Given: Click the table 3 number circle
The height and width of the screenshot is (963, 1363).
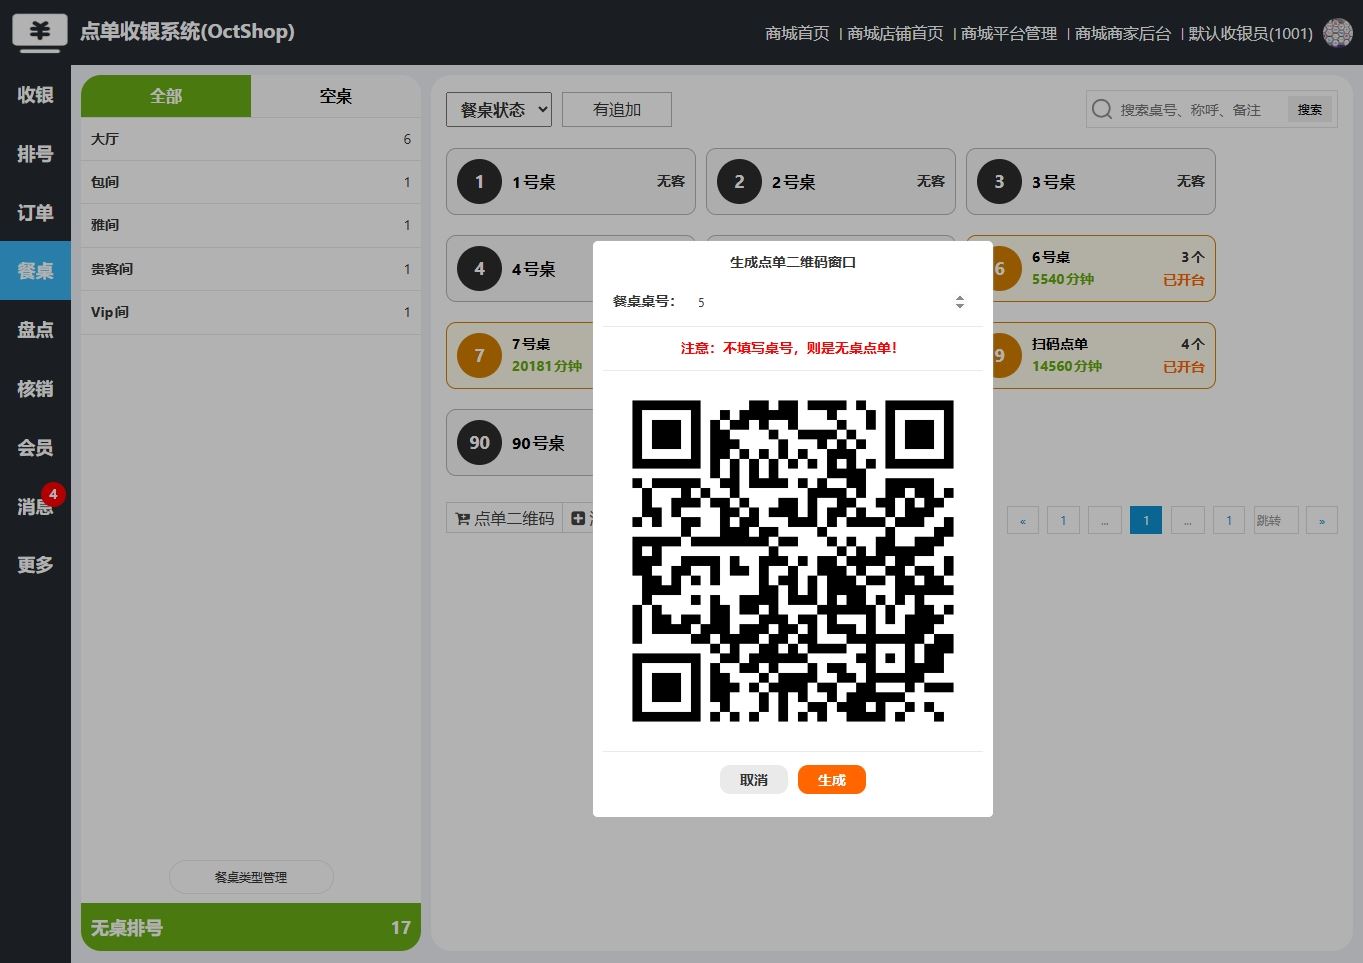Looking at the screenshot, I should tap(999, 182).
